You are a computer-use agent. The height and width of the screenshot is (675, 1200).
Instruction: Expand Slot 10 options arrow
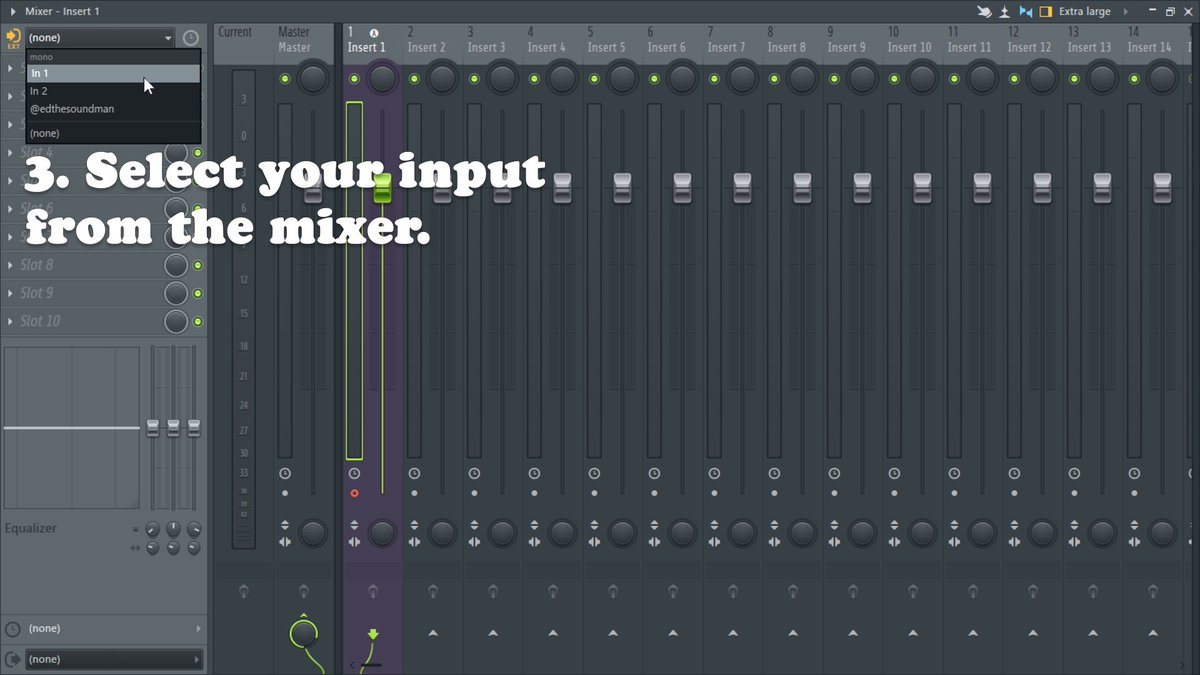(10, 321)
